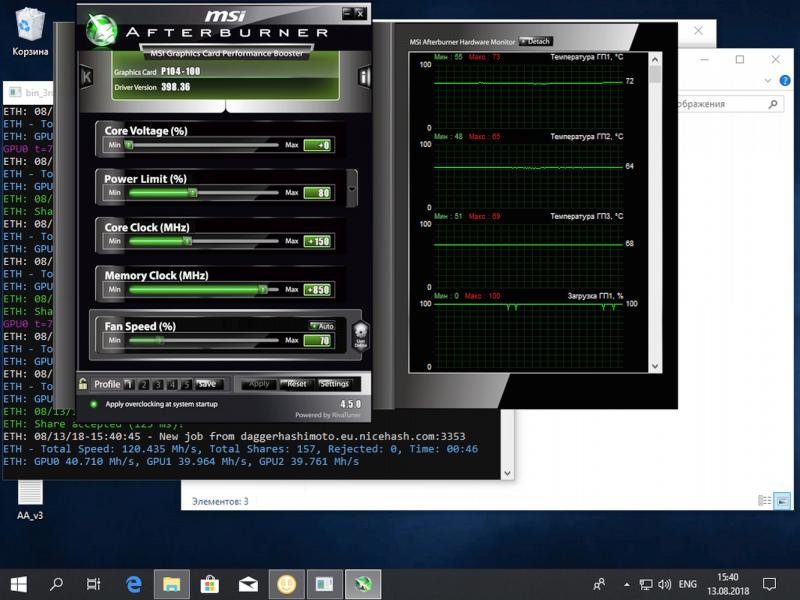Toggle the profile lock padlock icon
800x600 pixels.
coord(83,384)
